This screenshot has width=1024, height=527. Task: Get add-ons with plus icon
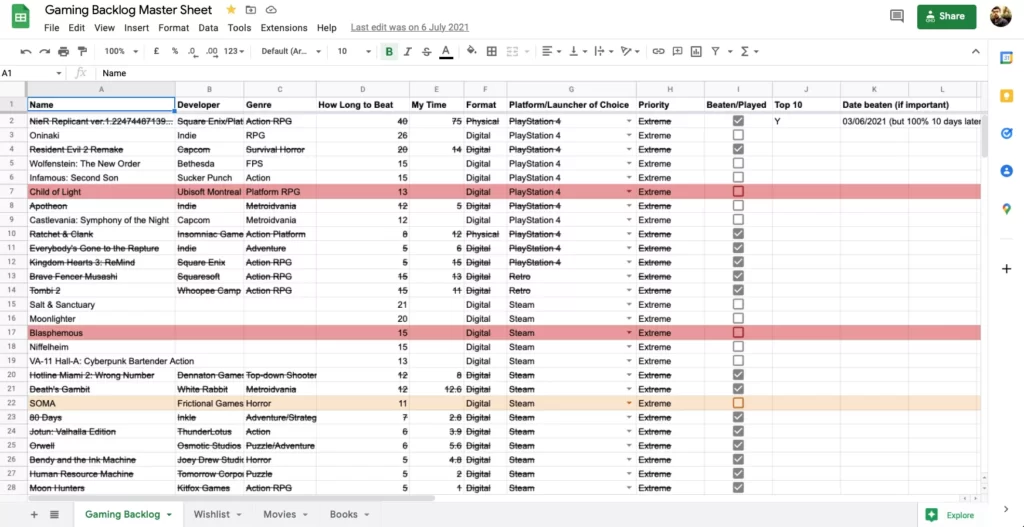(x=1006, y=269)
